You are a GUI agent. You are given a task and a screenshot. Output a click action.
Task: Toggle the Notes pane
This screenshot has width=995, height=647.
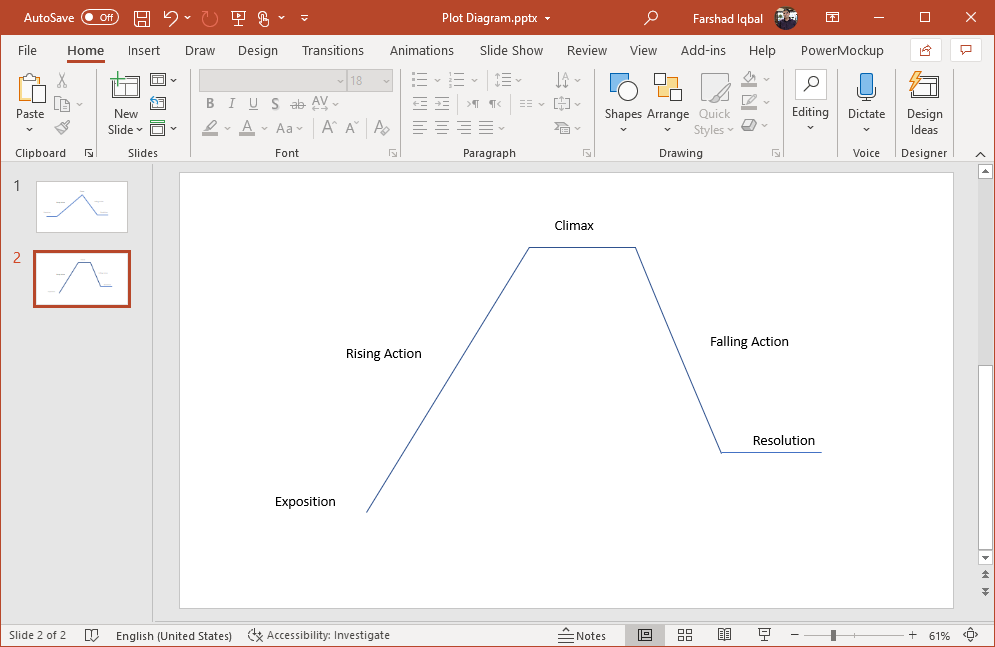pyautogui.click(x=582, y=635)
